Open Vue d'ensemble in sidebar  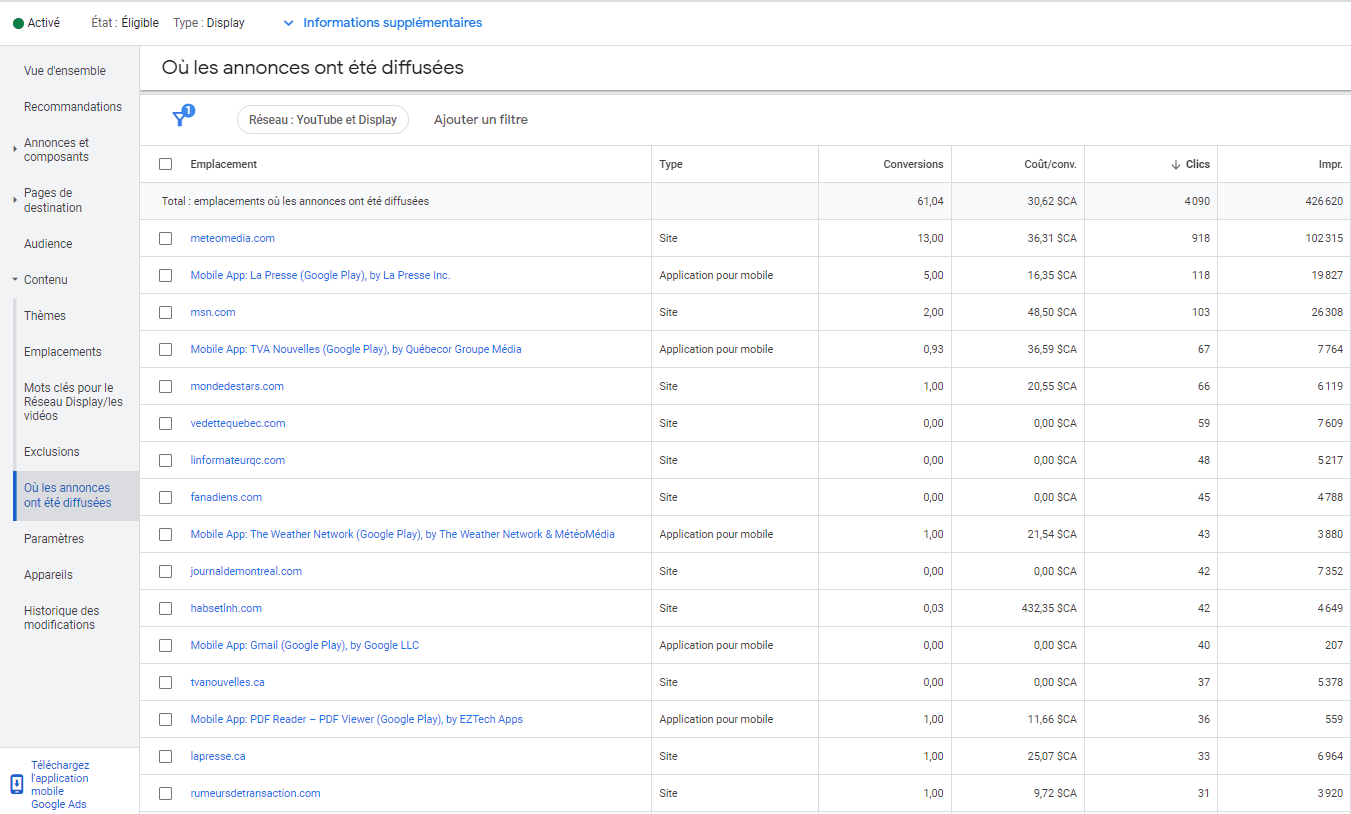[65, 71]
